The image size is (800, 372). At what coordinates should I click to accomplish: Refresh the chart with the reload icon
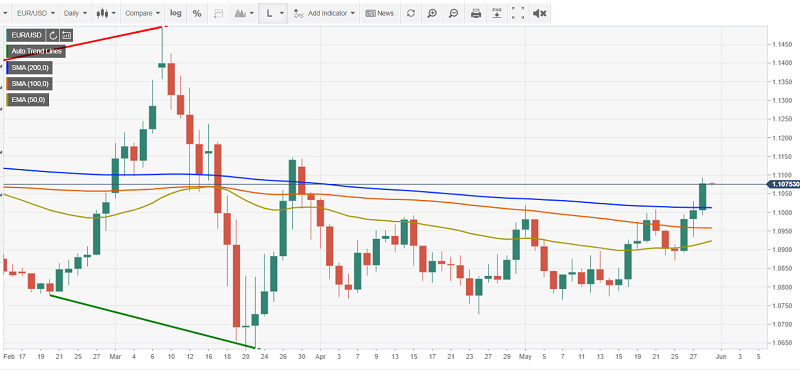coord(411,13)
